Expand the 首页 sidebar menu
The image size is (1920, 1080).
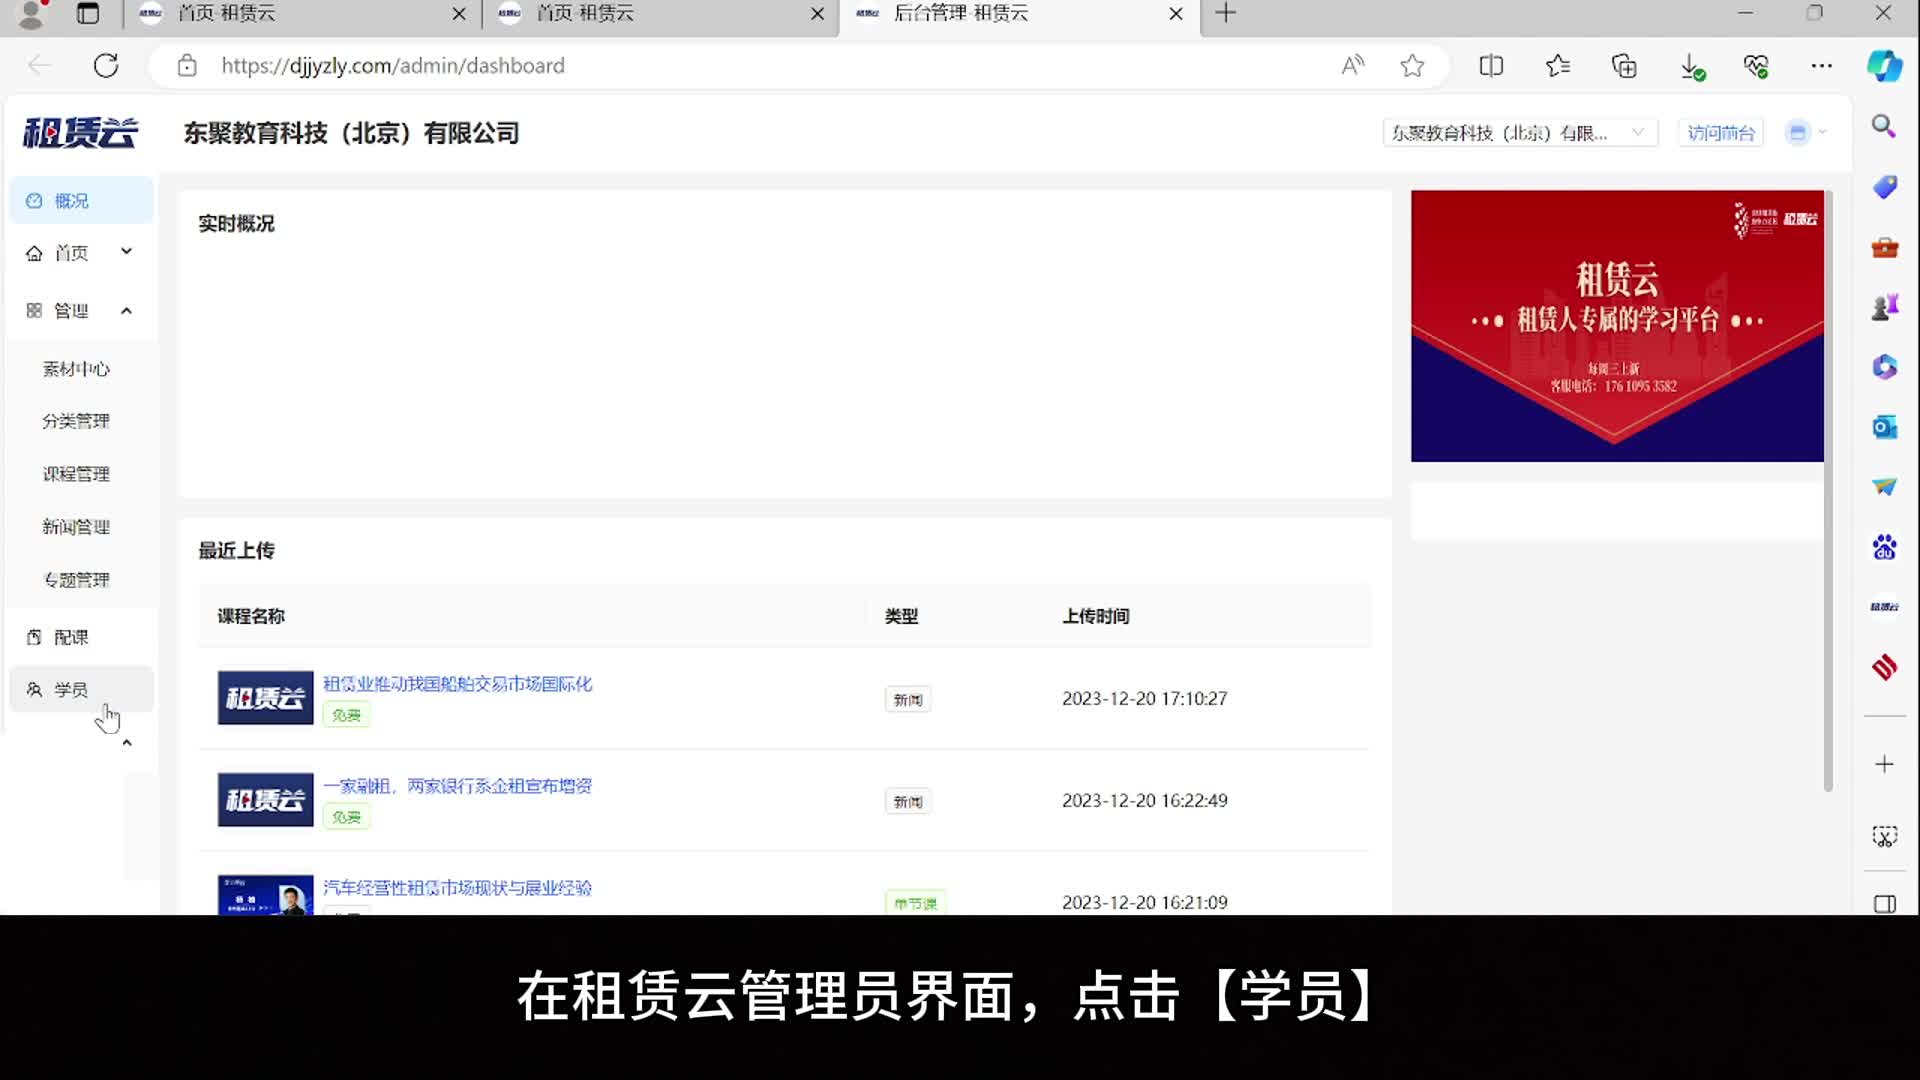pyautogui.click(x=80, y=253)
